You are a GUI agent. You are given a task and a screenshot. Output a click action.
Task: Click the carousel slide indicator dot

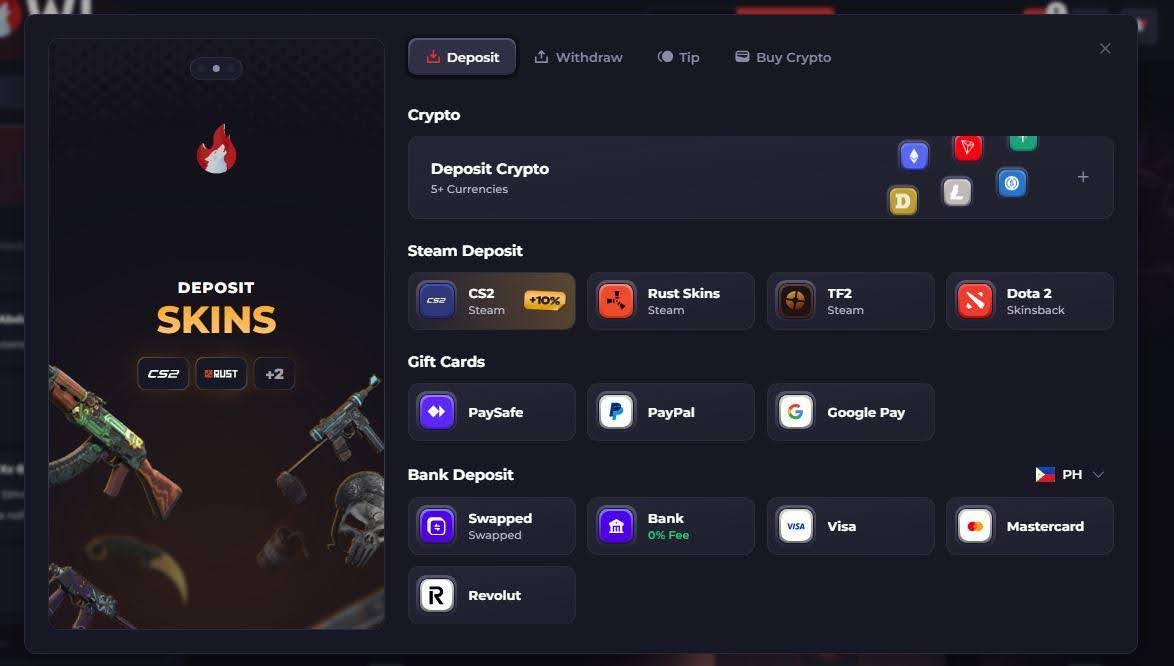click(216, 68)
